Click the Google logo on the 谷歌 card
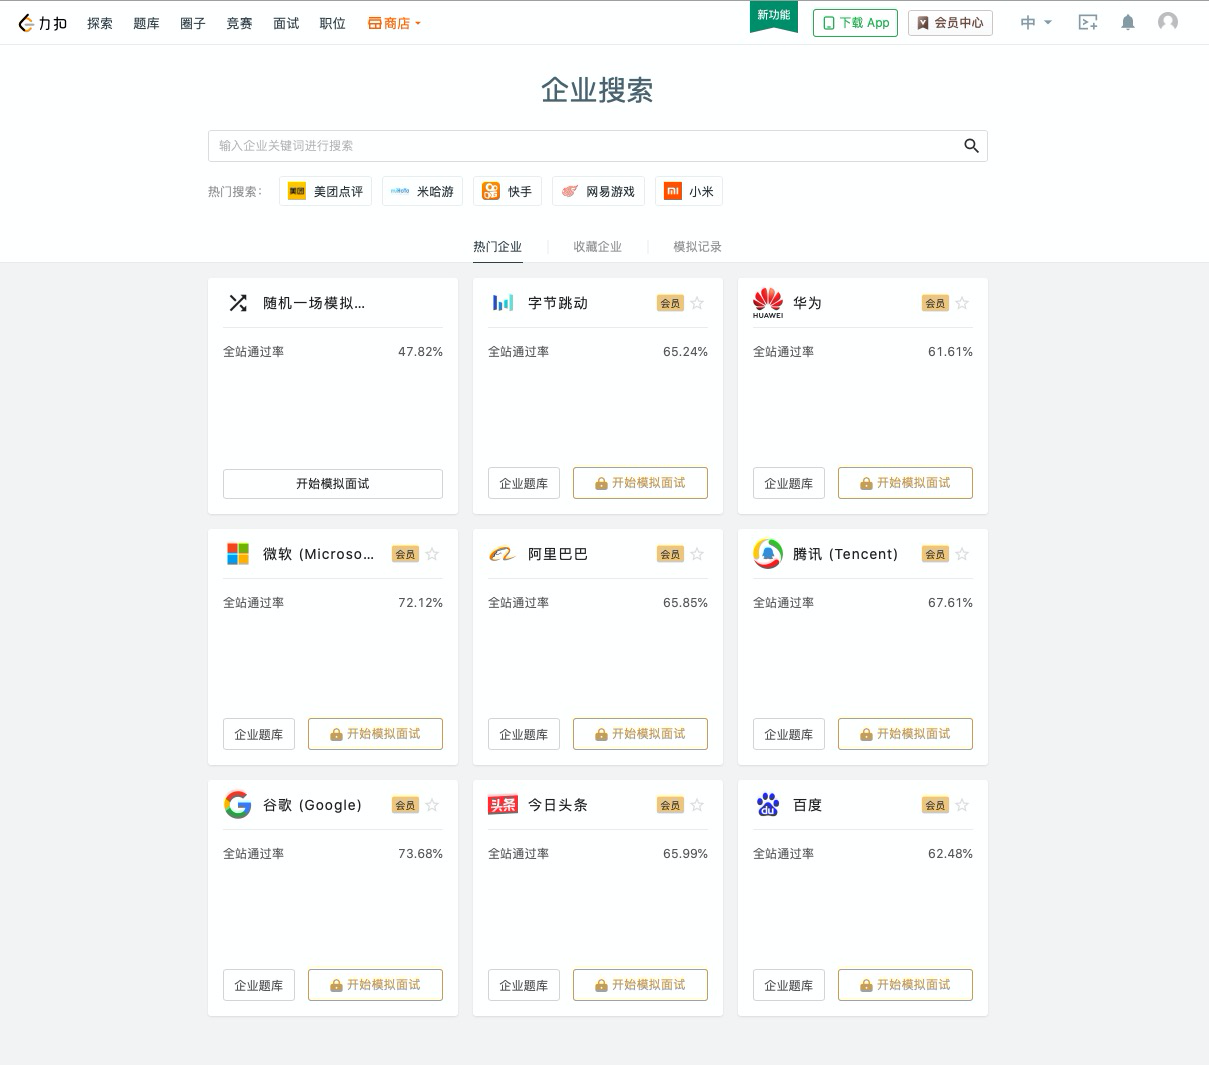 [238, 804]
